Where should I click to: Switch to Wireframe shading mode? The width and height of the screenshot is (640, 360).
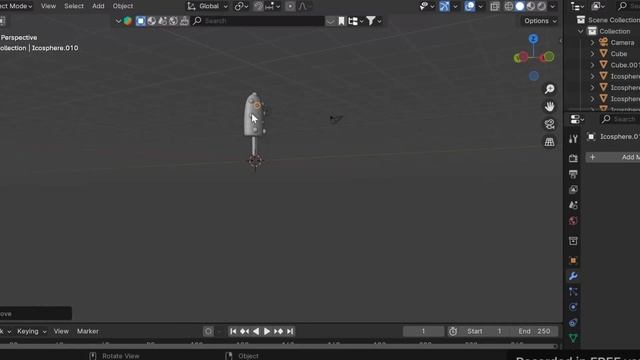[509, 6]
